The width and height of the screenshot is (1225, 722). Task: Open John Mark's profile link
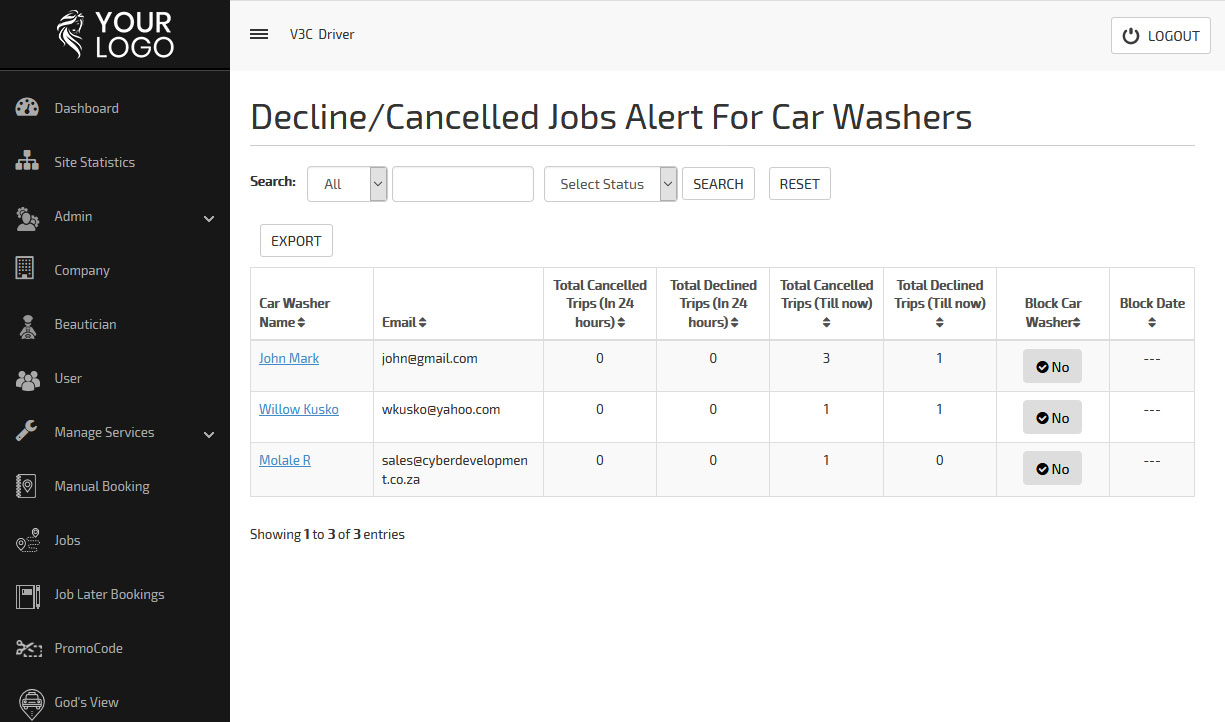point(289,358)
